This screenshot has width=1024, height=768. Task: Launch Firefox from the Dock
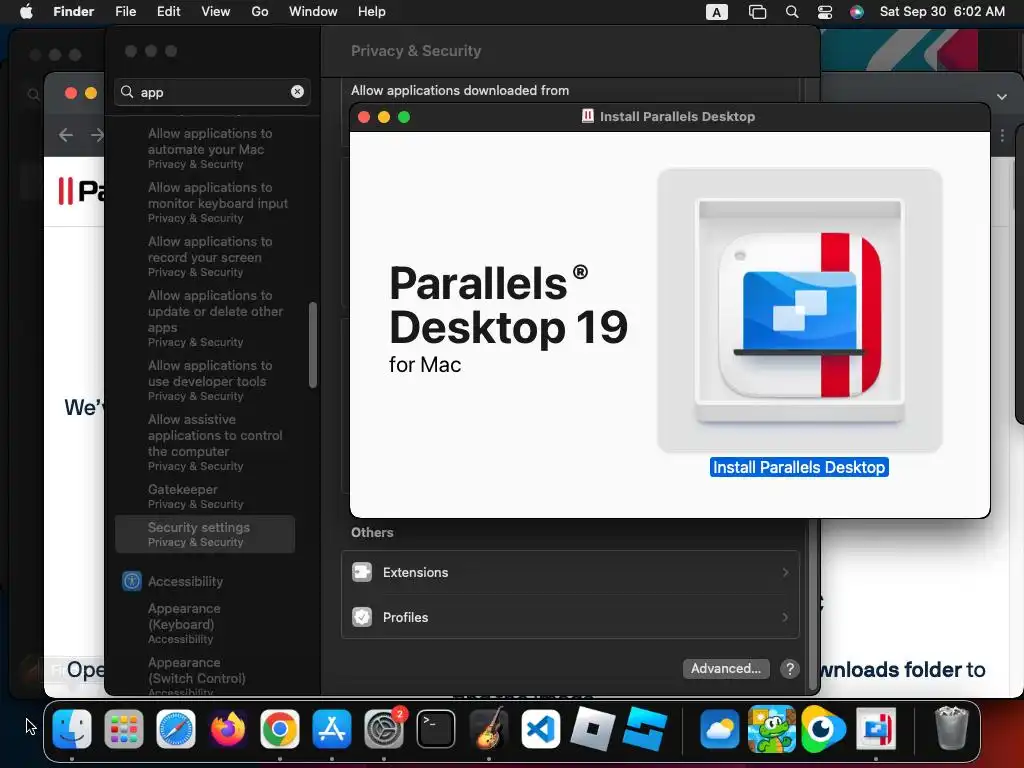coord(227,729)
